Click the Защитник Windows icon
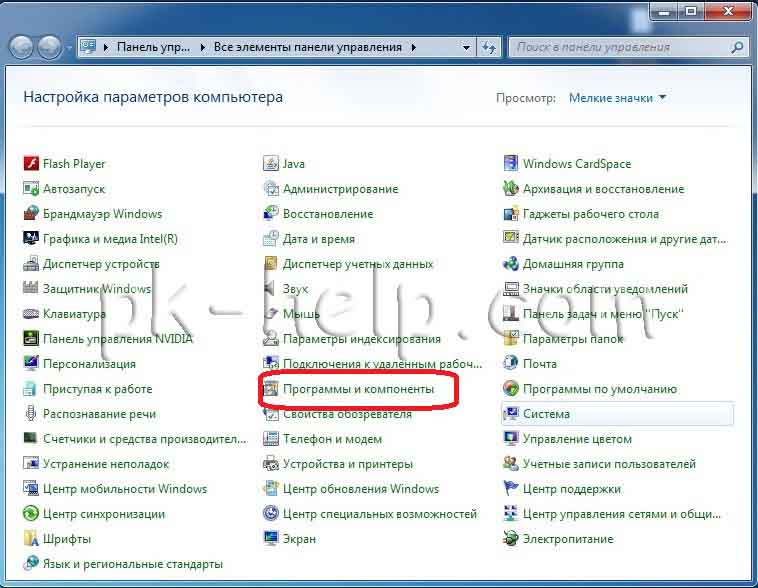Screen dimensions: 758x588 pyautogui.click(x=31, y=288)
